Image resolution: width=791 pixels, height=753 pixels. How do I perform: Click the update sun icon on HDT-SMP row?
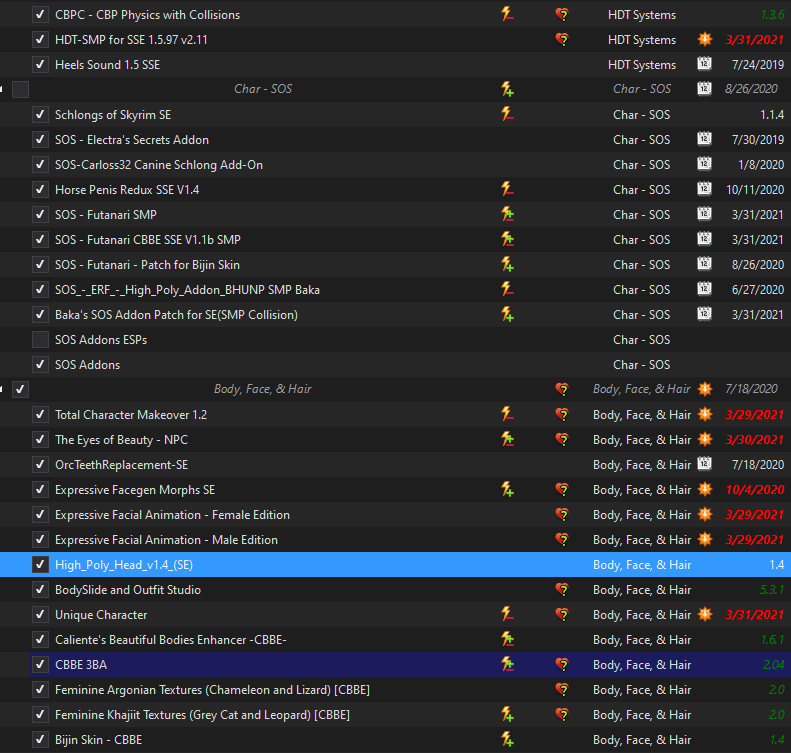(x=705, y=39)
